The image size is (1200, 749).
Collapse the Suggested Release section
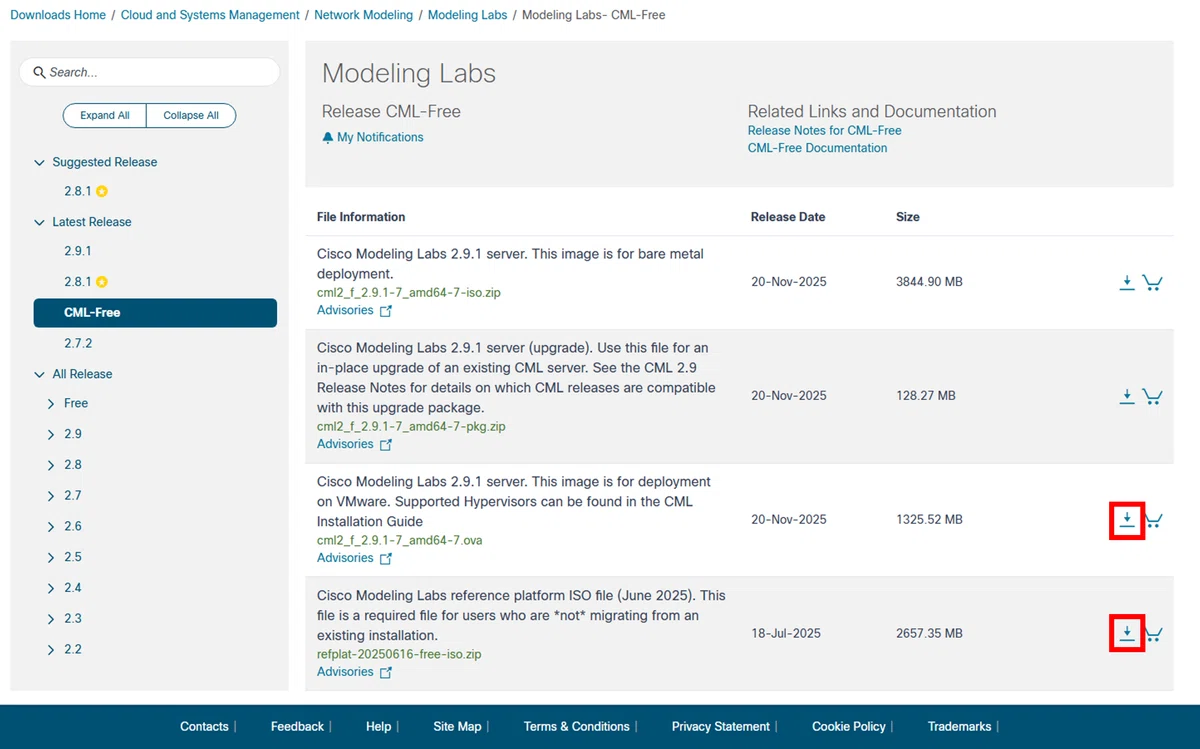pos(39,163)
